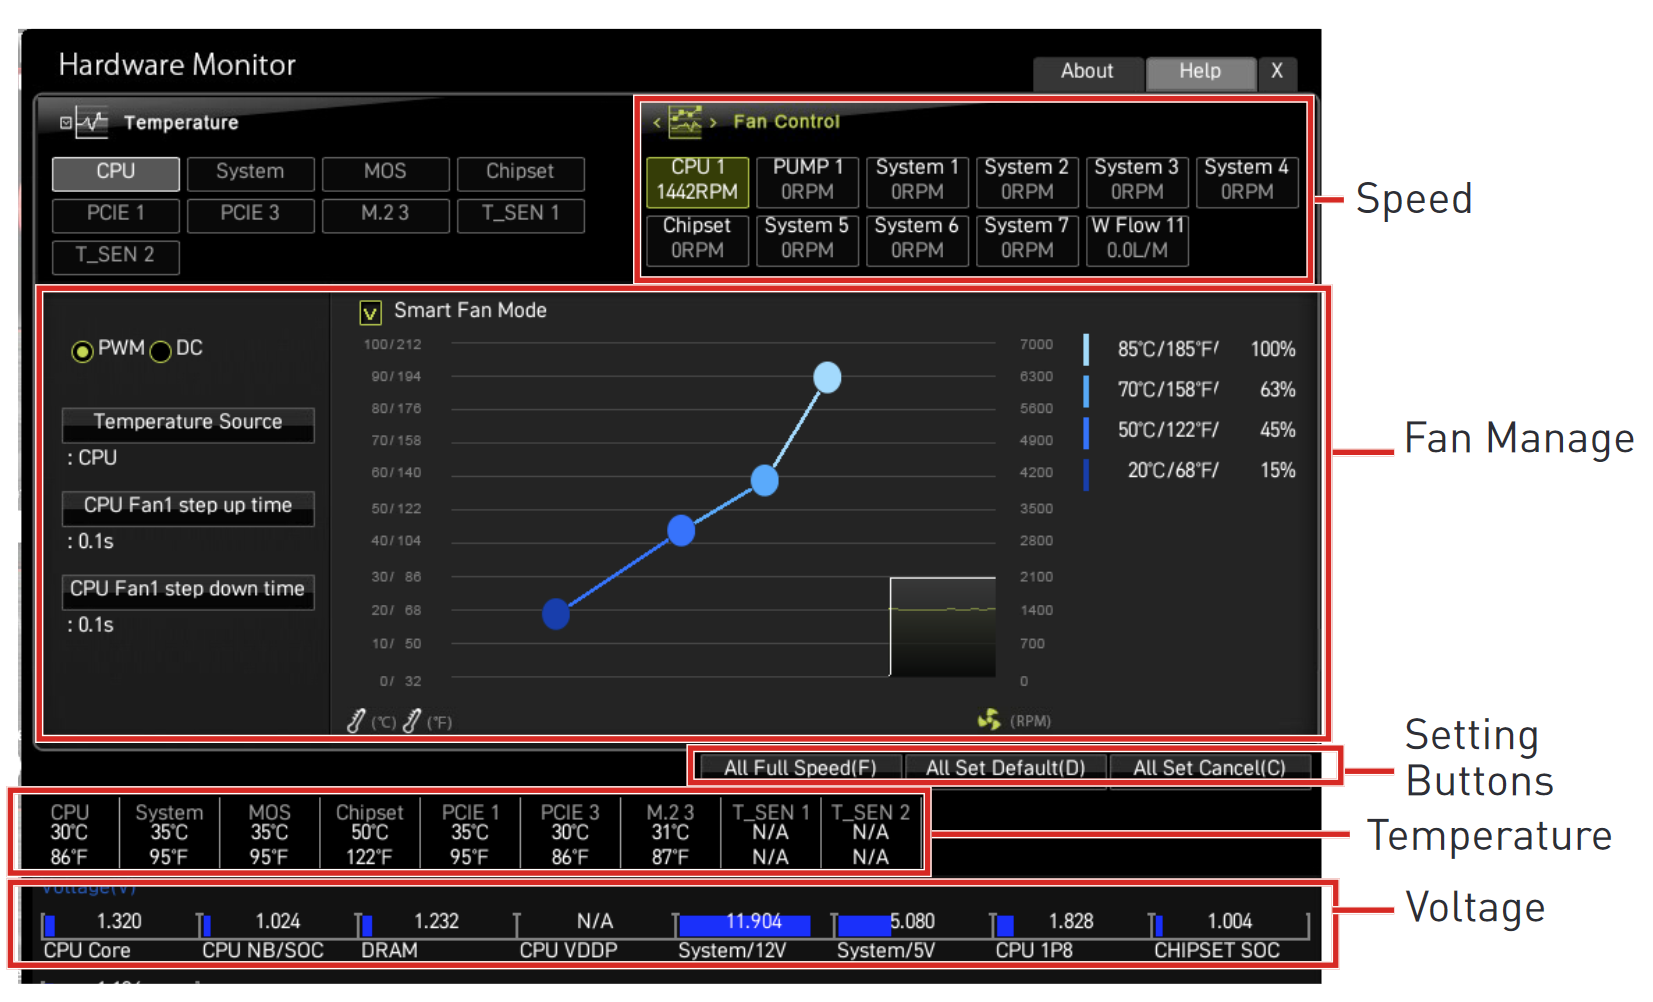
Task: Click the All Set Cancel(C) button
Action: click(x=1209, y=768)
